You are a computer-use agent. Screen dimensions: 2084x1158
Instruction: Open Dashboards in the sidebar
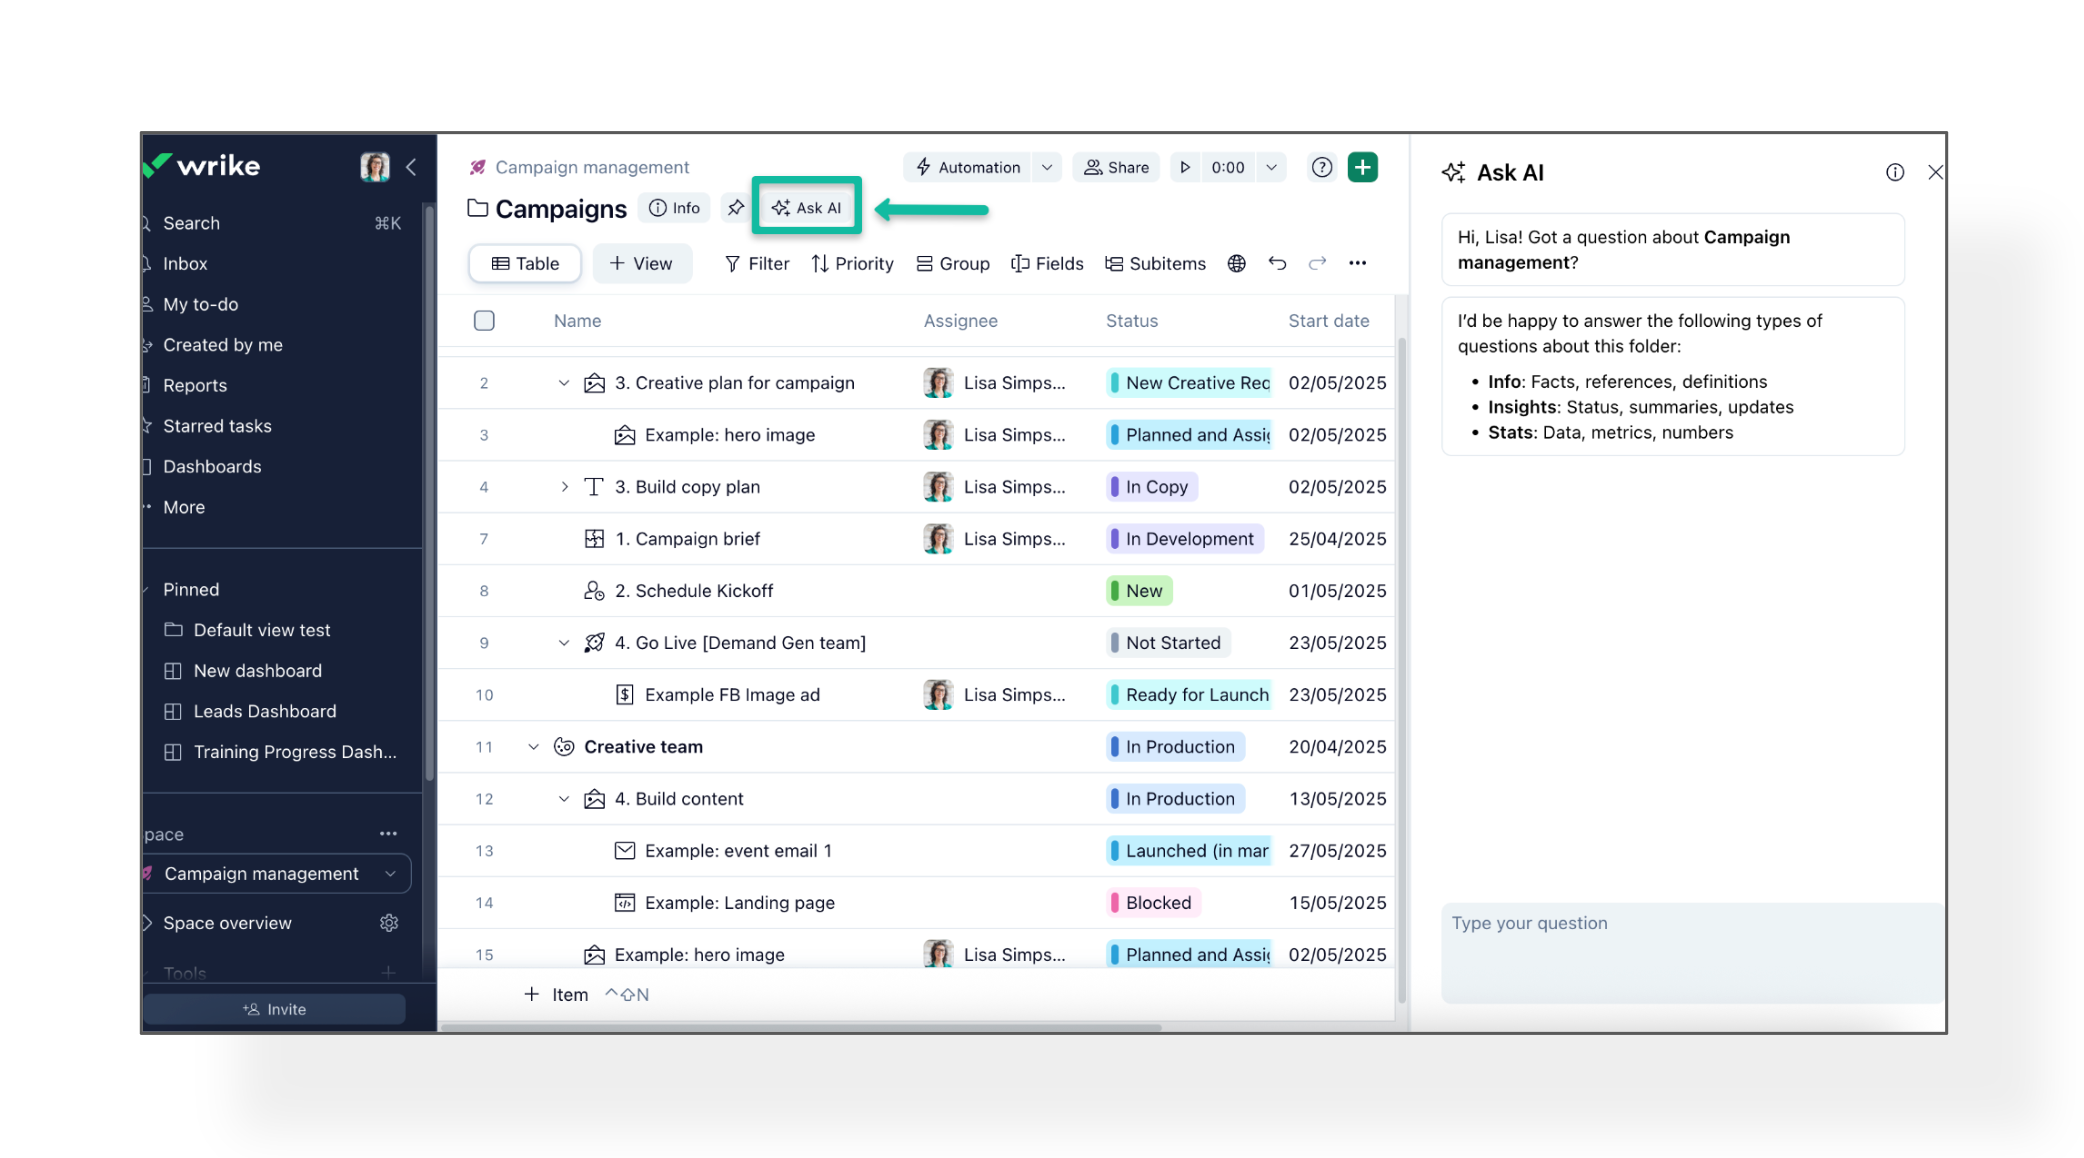click(x=212, y=467)
